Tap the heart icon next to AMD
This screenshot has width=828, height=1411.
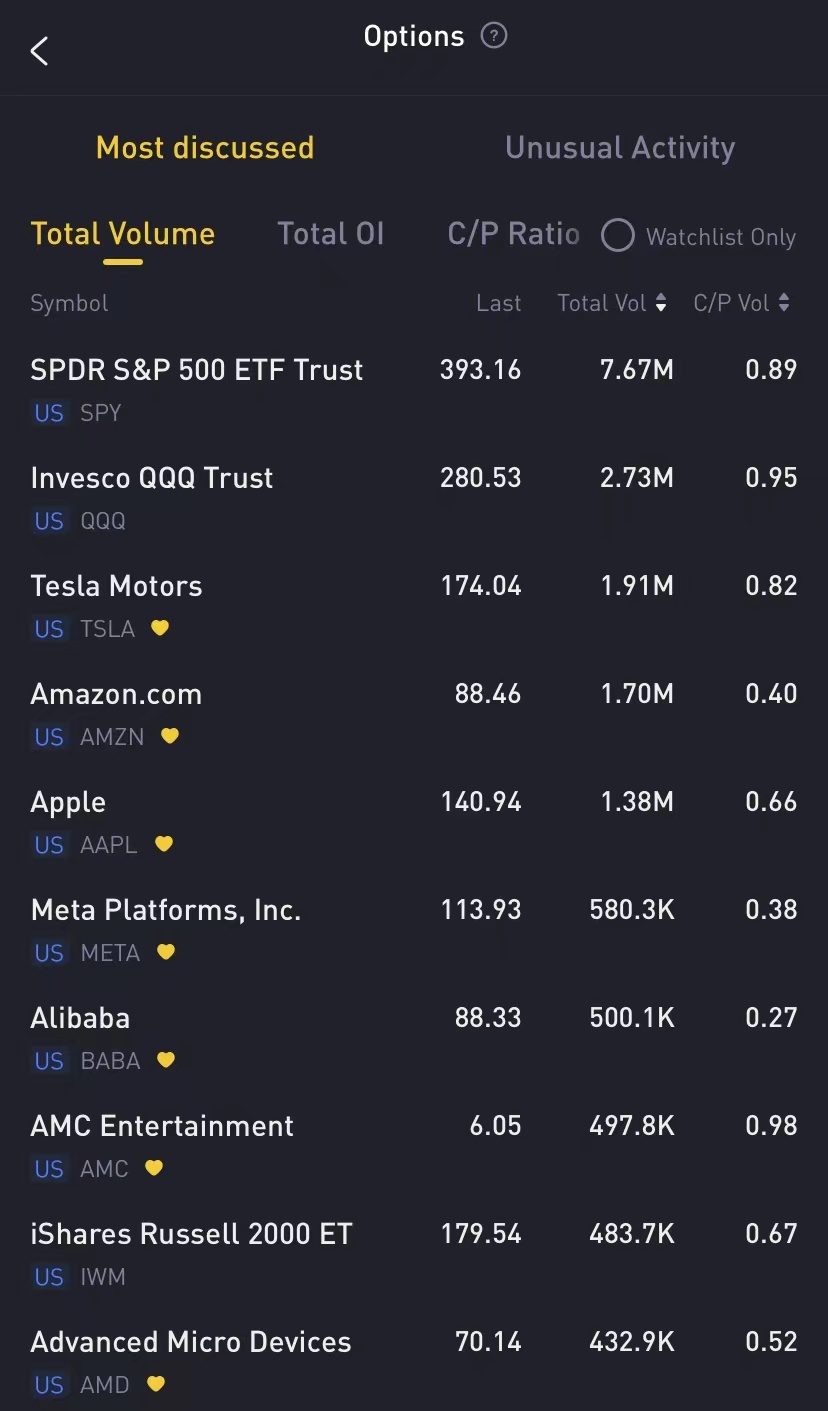pos(156,1384)
